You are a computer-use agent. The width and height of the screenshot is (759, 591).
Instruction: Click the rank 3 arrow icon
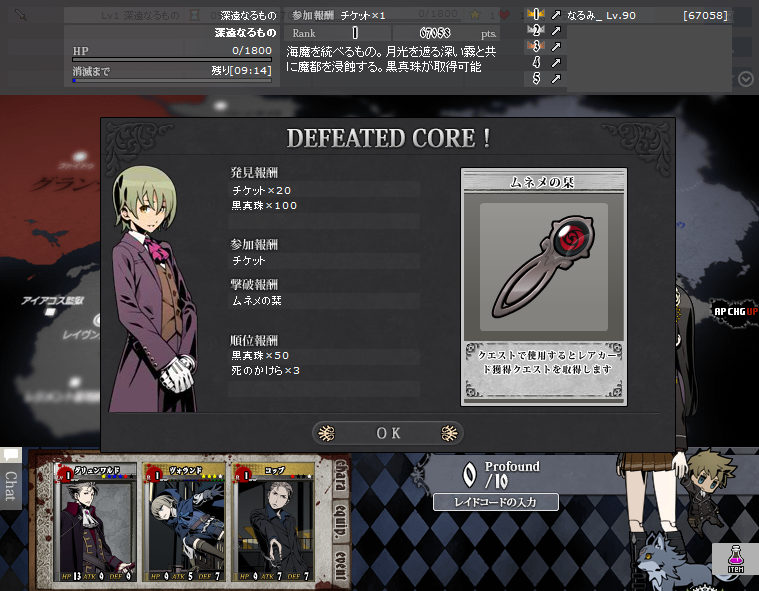click(x=556, y=46)
